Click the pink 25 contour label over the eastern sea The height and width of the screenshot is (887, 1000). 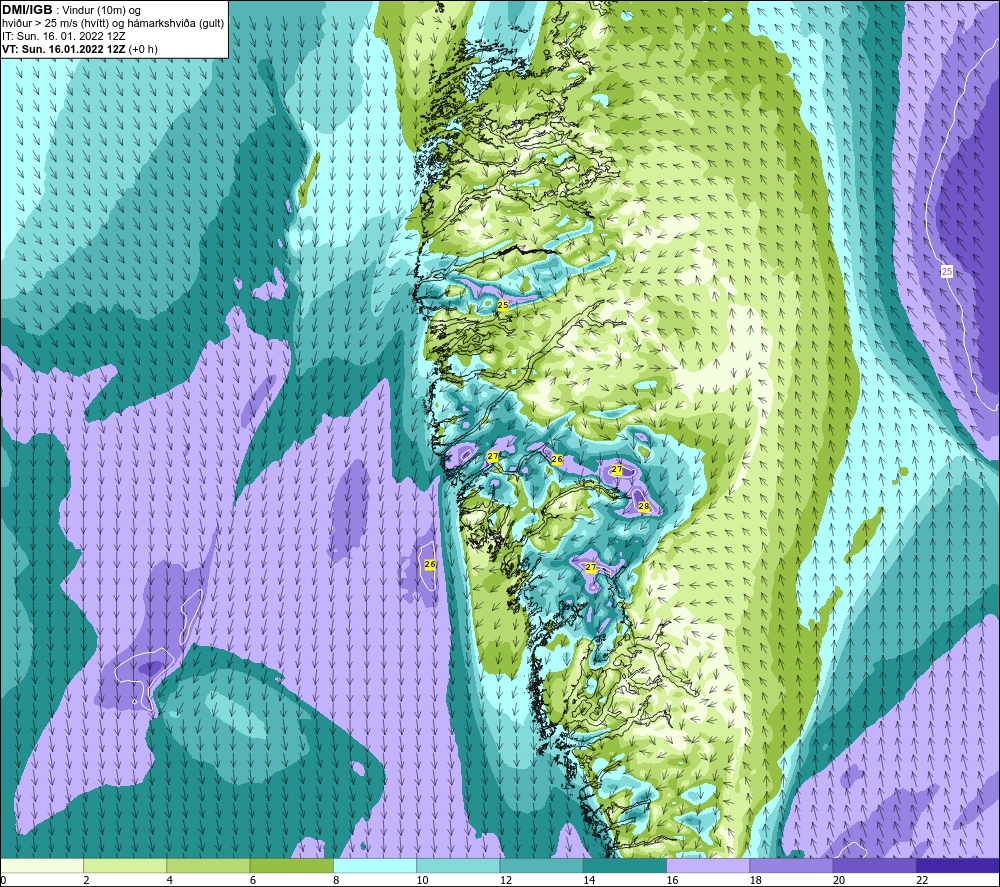pos(947,272)
